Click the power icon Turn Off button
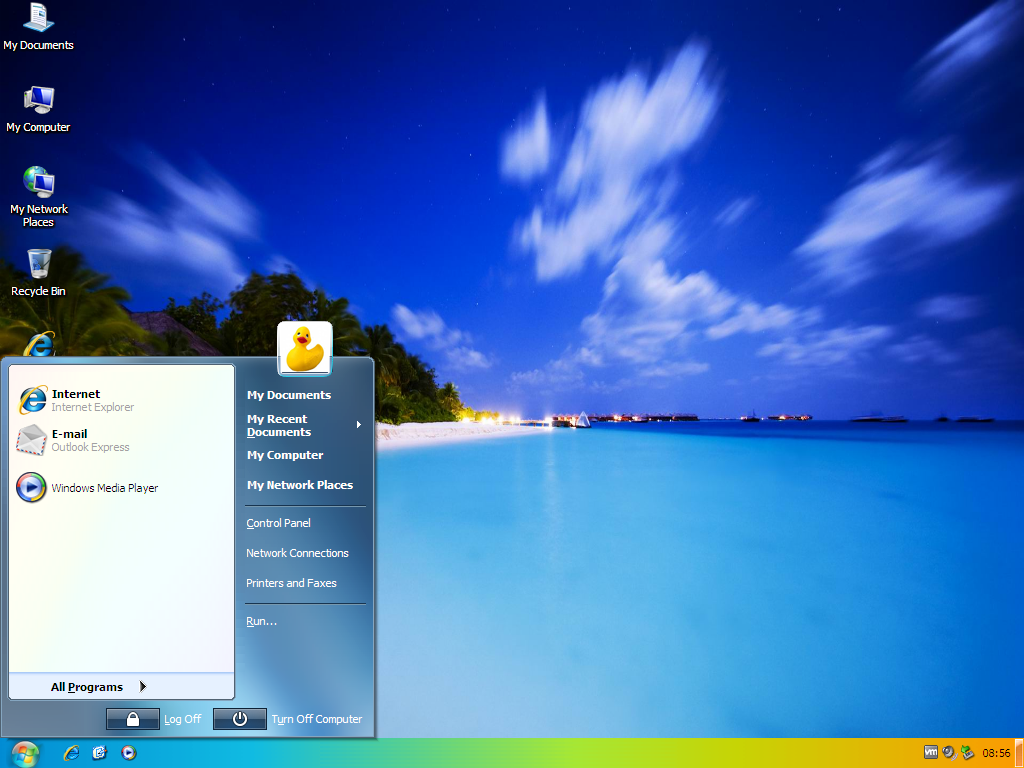 coord(240,719)
